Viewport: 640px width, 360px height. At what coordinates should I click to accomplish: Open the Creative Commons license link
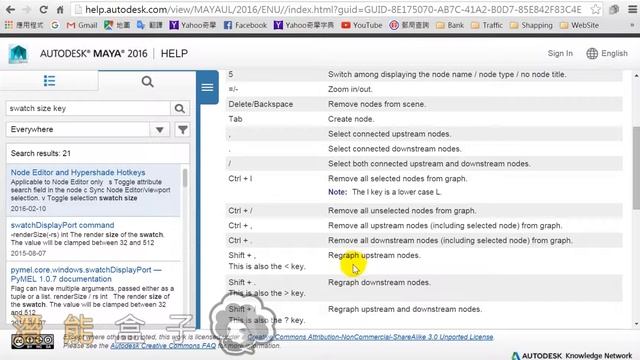pos(370,337)
